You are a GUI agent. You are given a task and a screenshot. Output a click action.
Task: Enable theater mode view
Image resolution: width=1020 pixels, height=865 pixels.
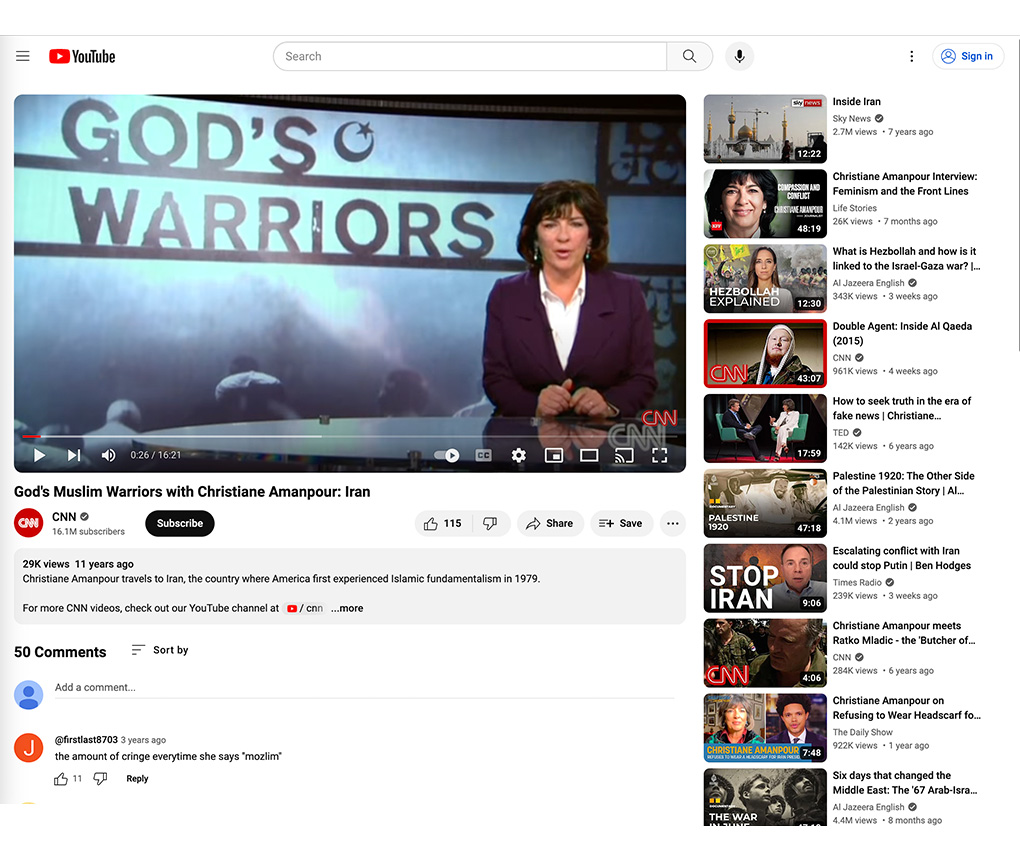pos(589,455)
